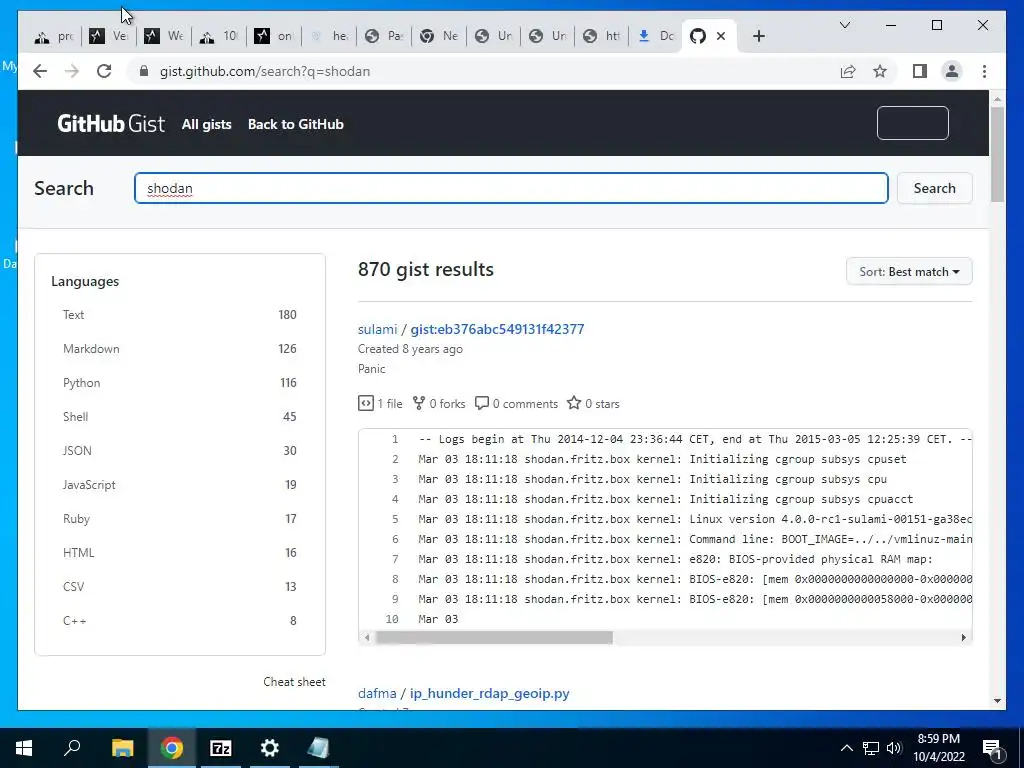Image resolution: width=1024 pixels, height=768 pixels.
Task: Go Back to GitHub link
Action: tap(296, 124)
